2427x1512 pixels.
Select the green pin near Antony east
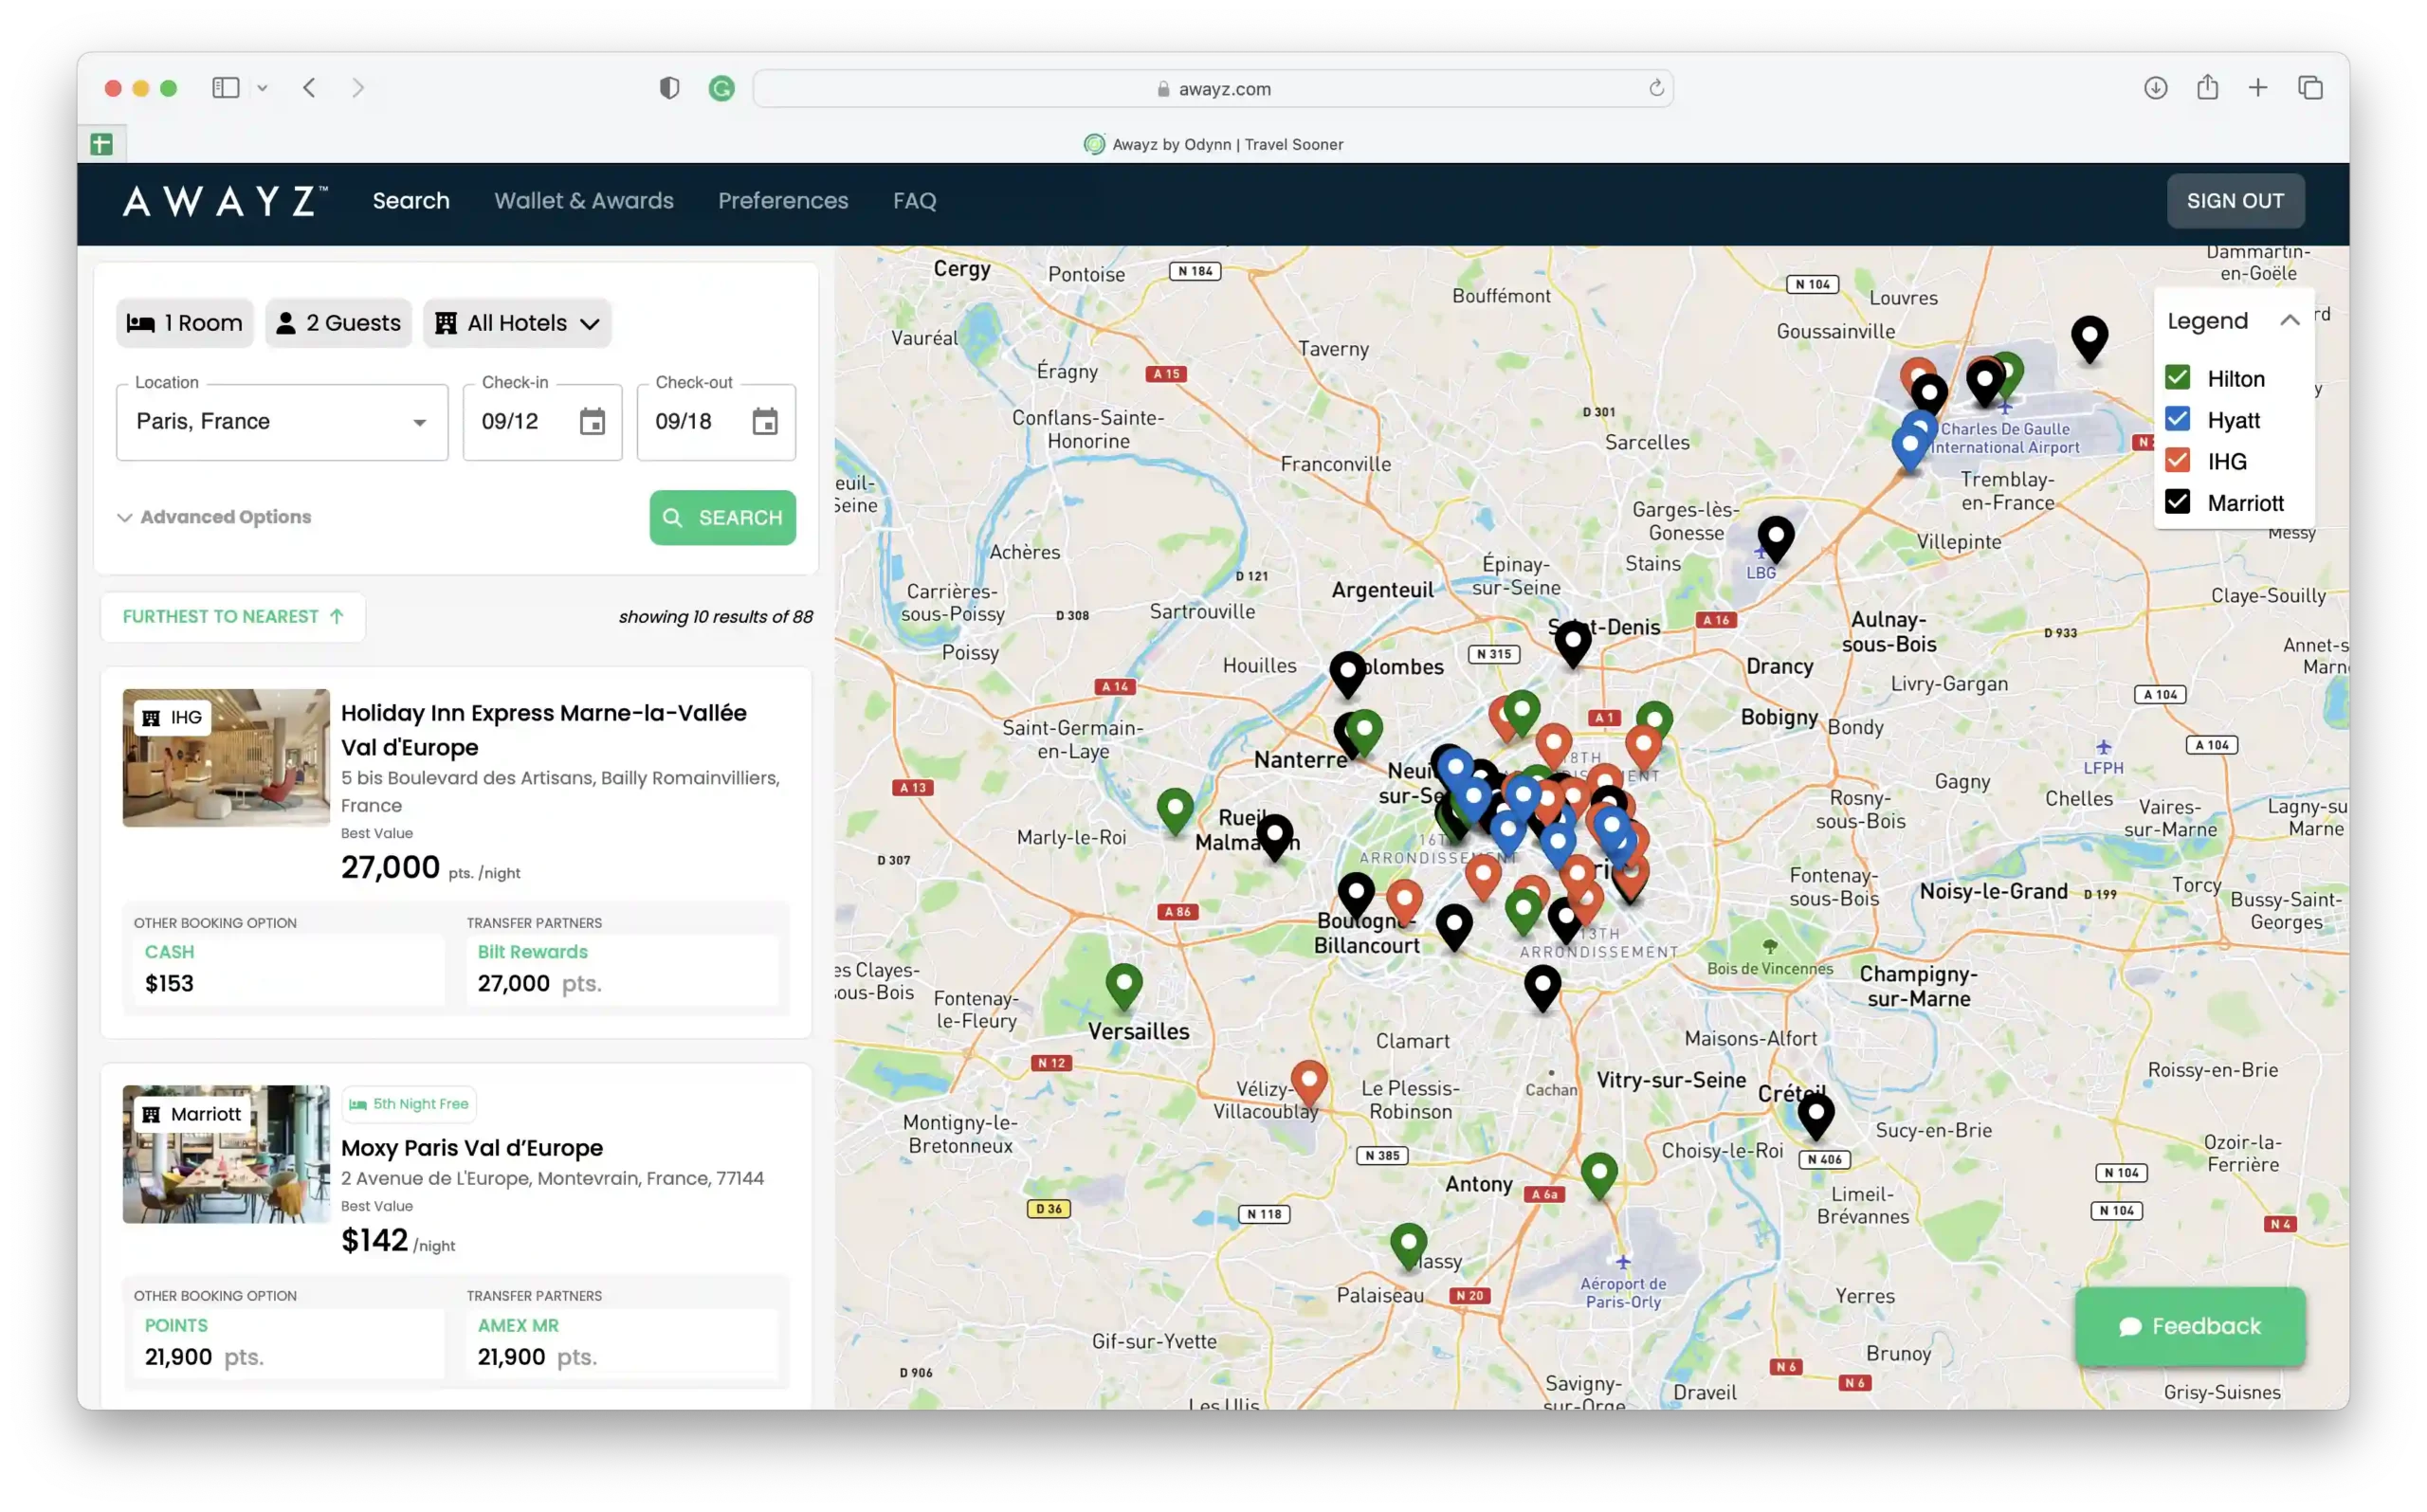click(1599, 1175)
